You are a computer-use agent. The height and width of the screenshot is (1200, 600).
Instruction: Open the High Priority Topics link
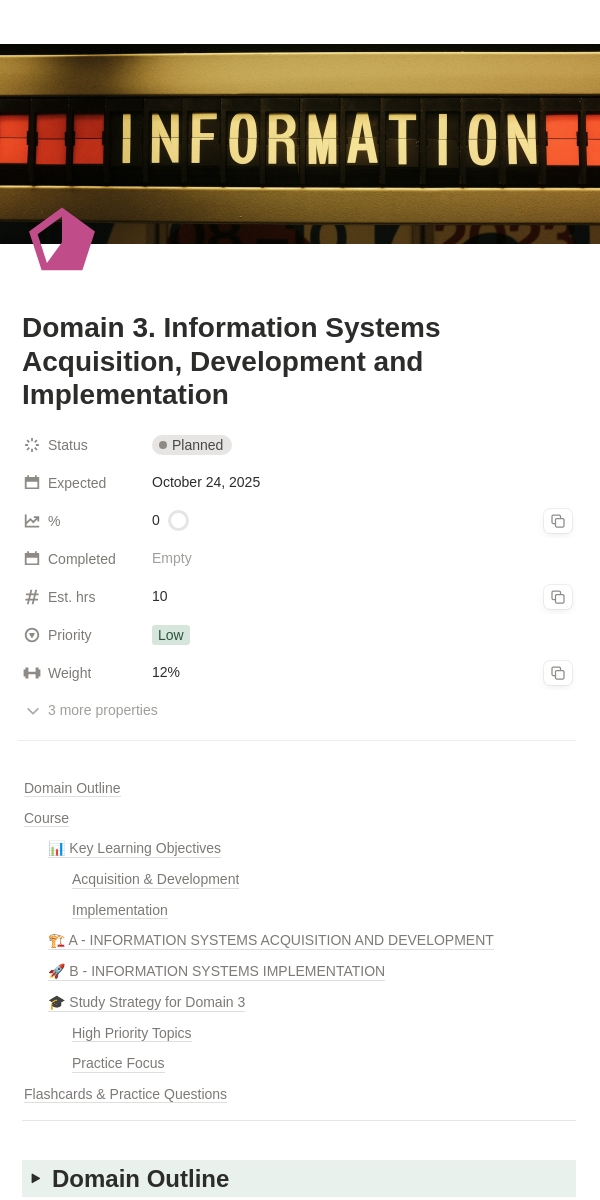coord(131,1033)
